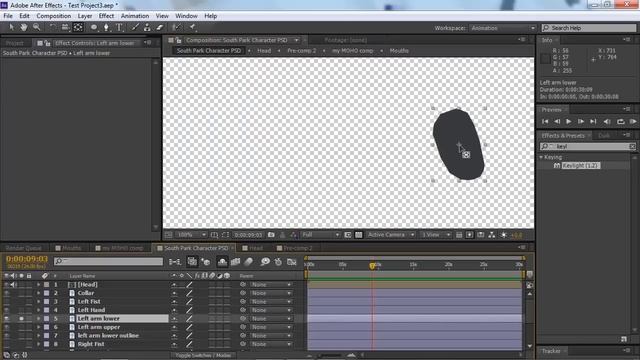Switch to the Render Queue tab
The width and height of the screenshot is (640, 360).
pos(23,248)
